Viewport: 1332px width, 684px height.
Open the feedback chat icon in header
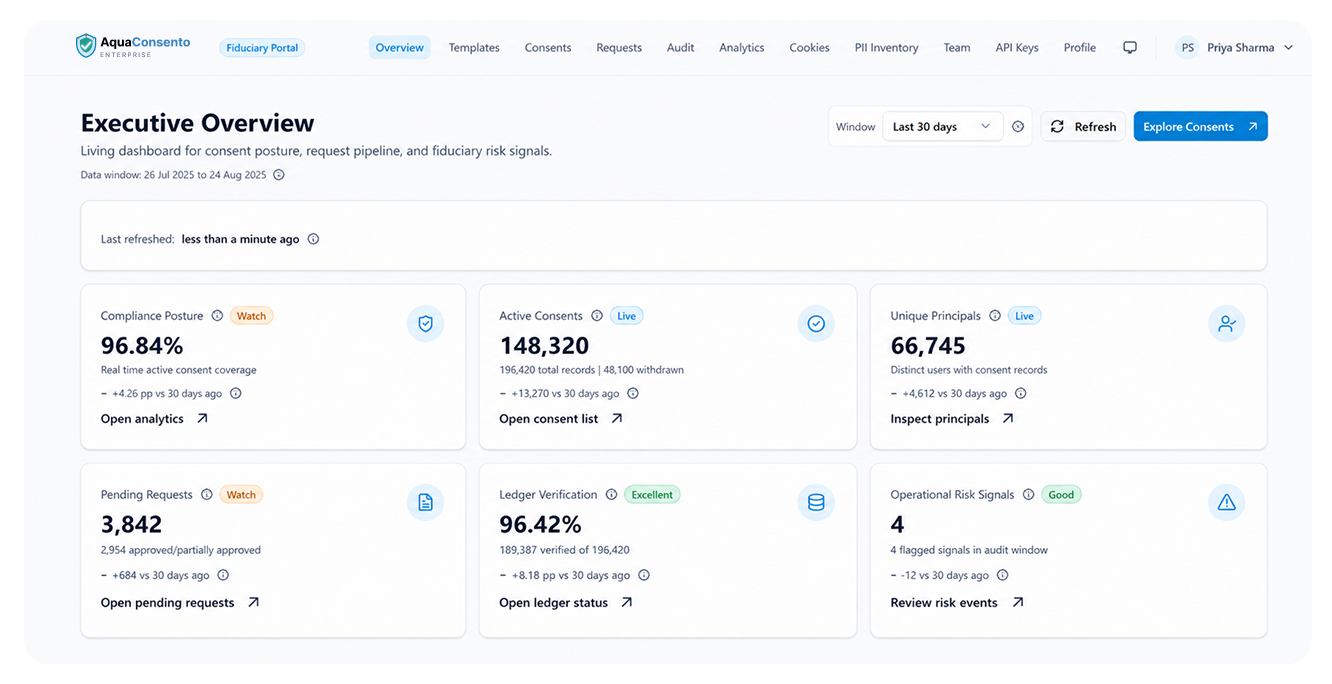[1130, 47]
